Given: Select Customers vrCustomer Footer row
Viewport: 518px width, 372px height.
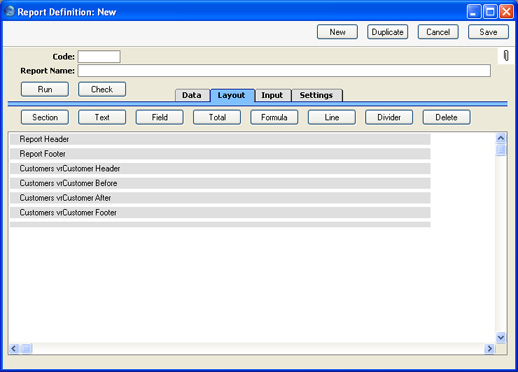Looking at the screenshot, I should pyautogui.click(x=220, y=213).
